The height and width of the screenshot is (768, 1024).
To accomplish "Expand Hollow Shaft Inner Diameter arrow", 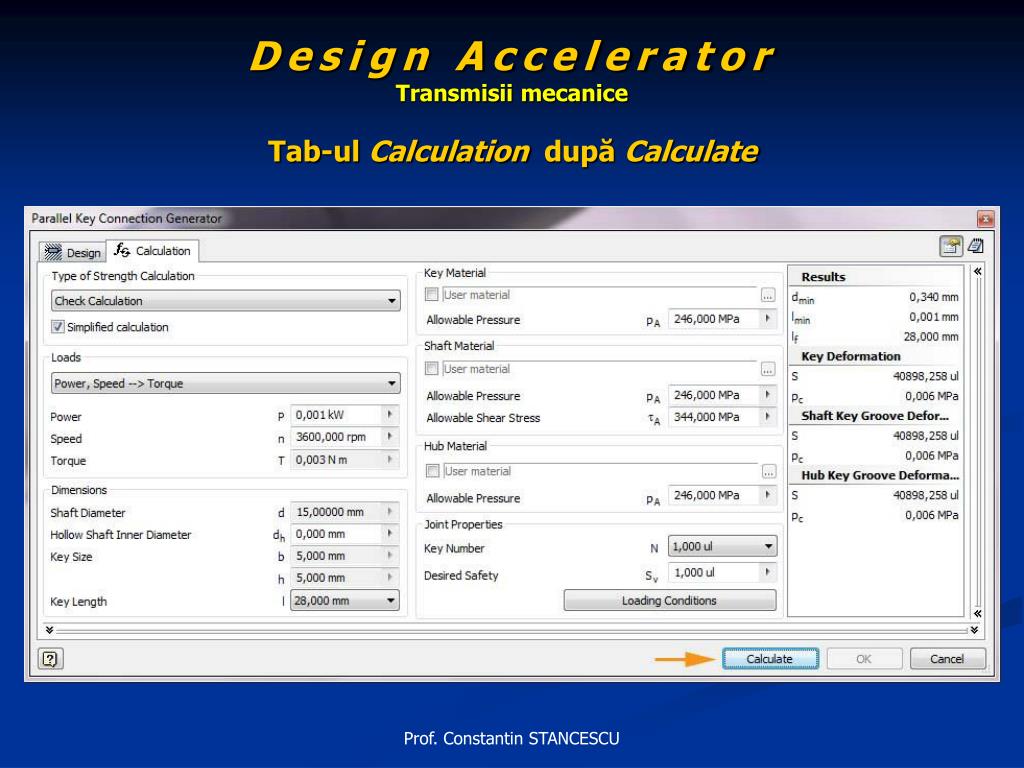I will [390, 534].
